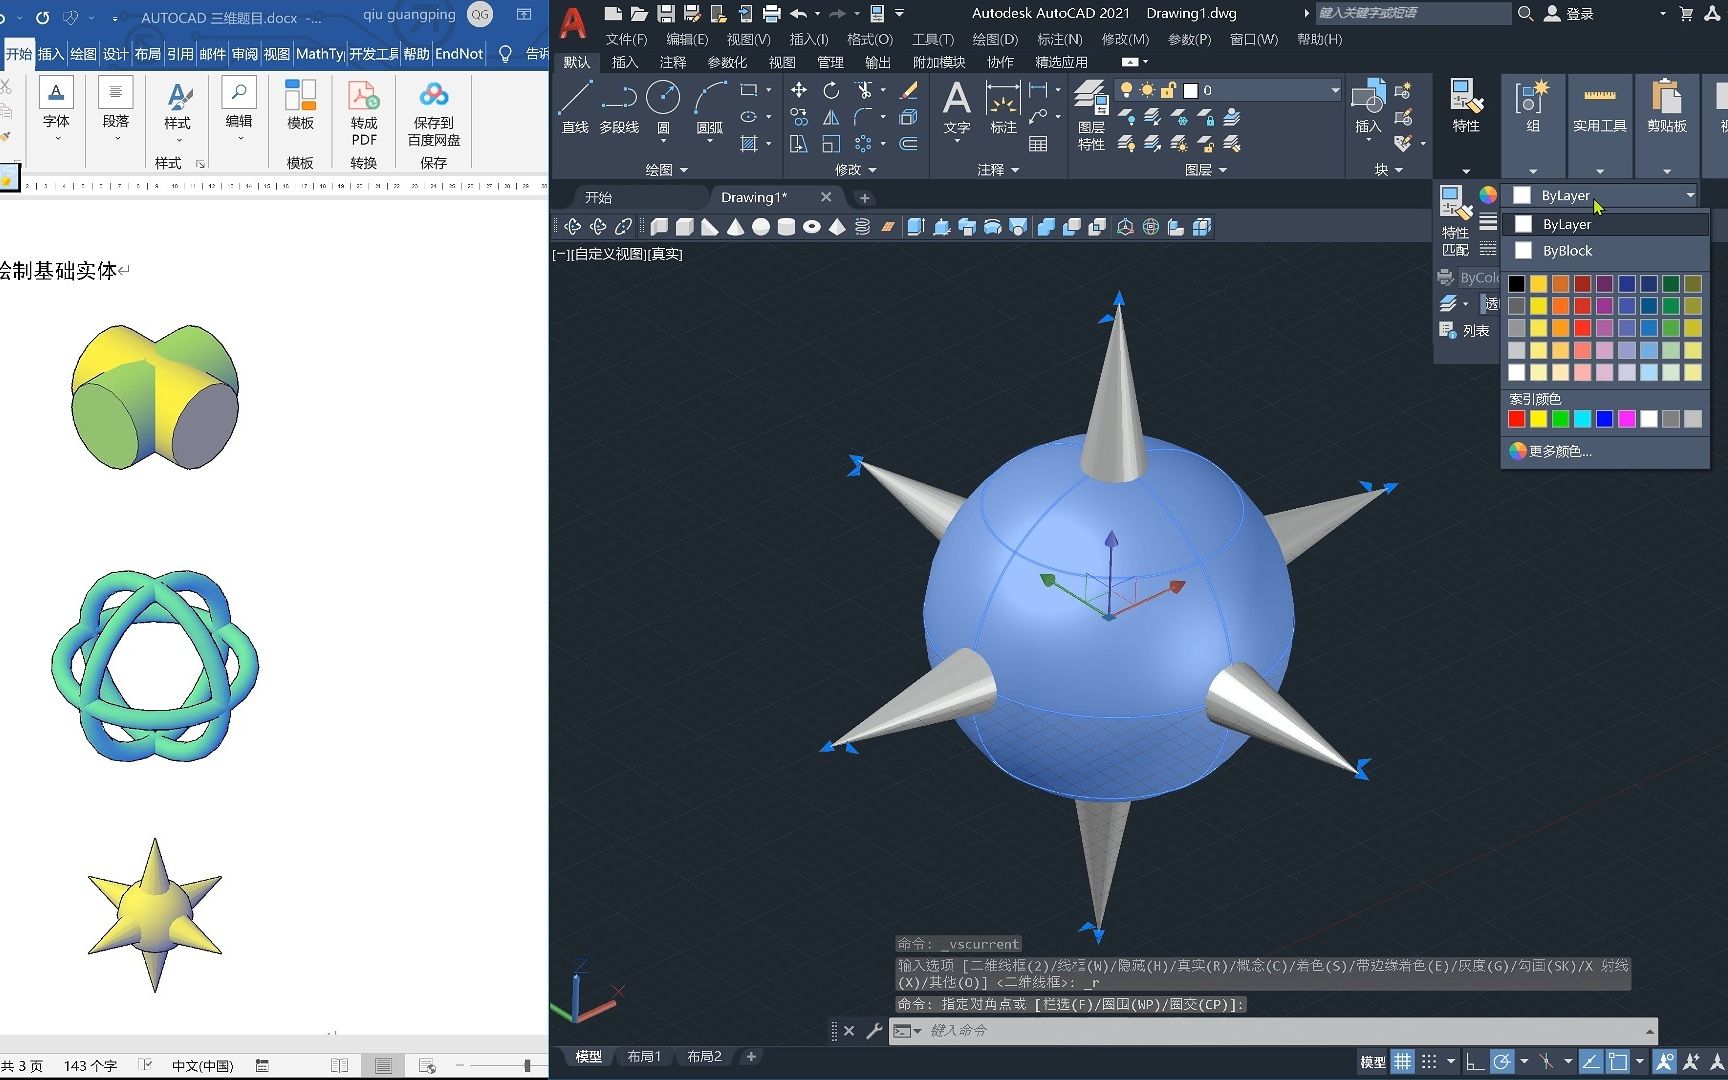This screenshot has width=1728, height=1080.
Task: Toggle grid display in the status bar
Action: tap(1402, 1061)
